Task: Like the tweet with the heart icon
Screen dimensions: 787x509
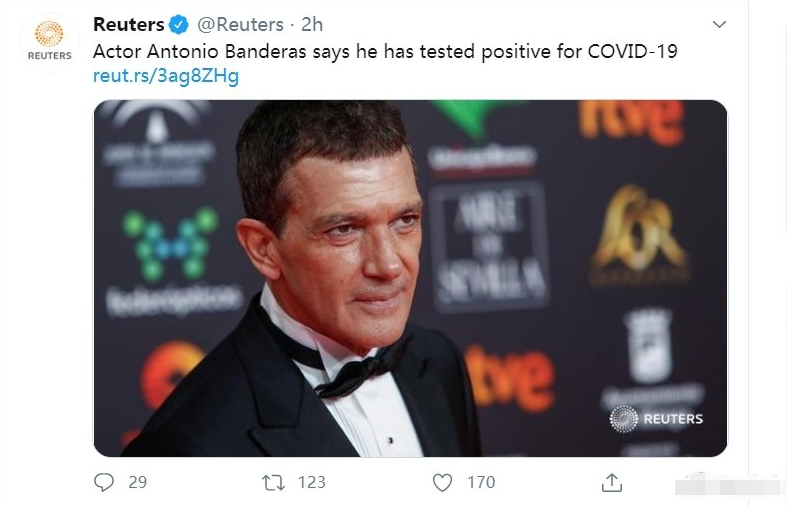Action: pos(442,482)
